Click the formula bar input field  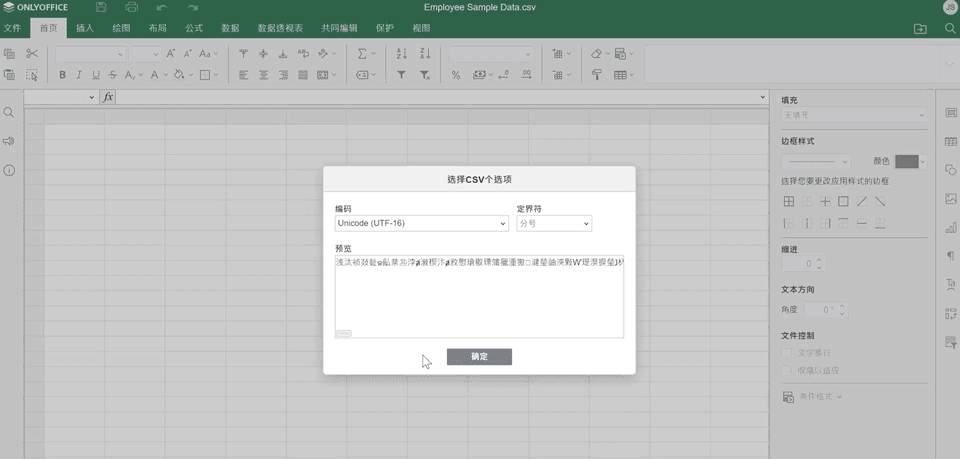tap(438, 97)
